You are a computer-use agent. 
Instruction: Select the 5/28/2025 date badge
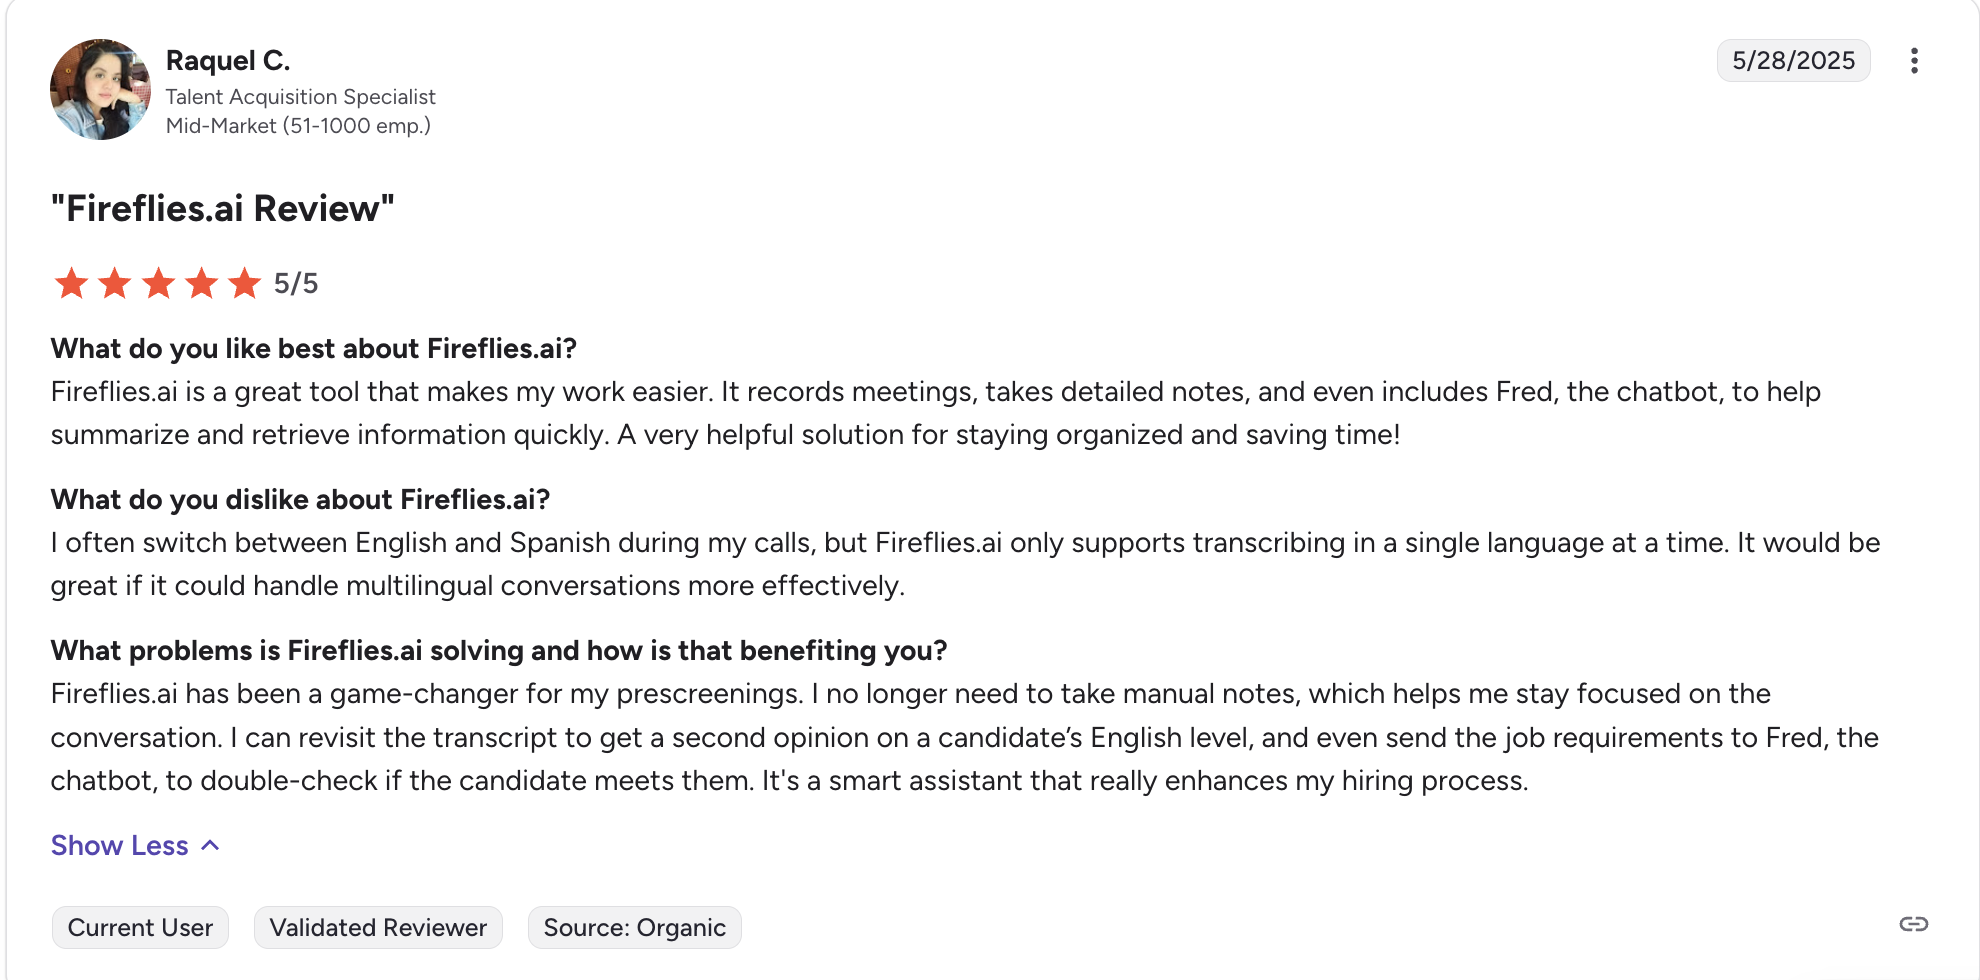(x=1794, y=61)
